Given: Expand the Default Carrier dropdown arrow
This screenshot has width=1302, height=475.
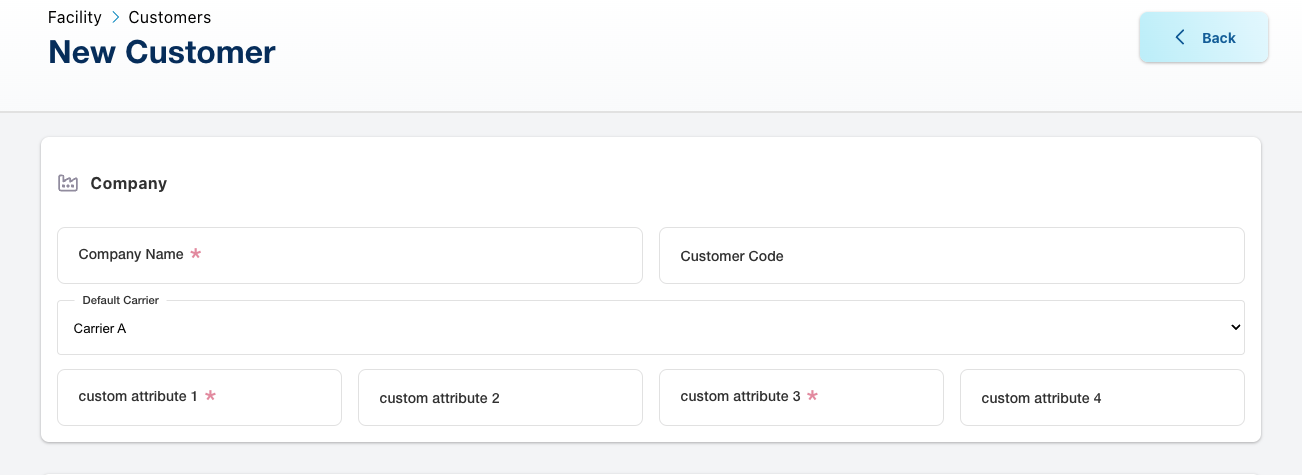Looking at the screenshot, I should point(1235,327).
